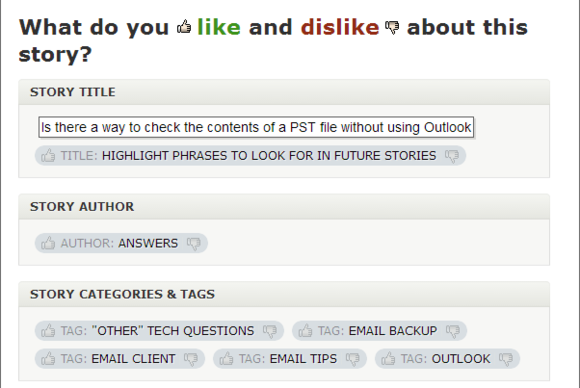The image size is (580, 388).
Task: Click inside the story title text field
Action: [256, 127]
